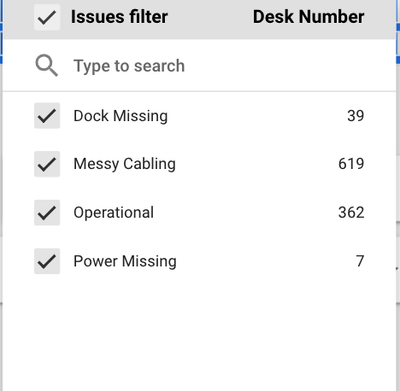Toggle the Operational checkbox
400x391 pixels.
click(47, 213)
